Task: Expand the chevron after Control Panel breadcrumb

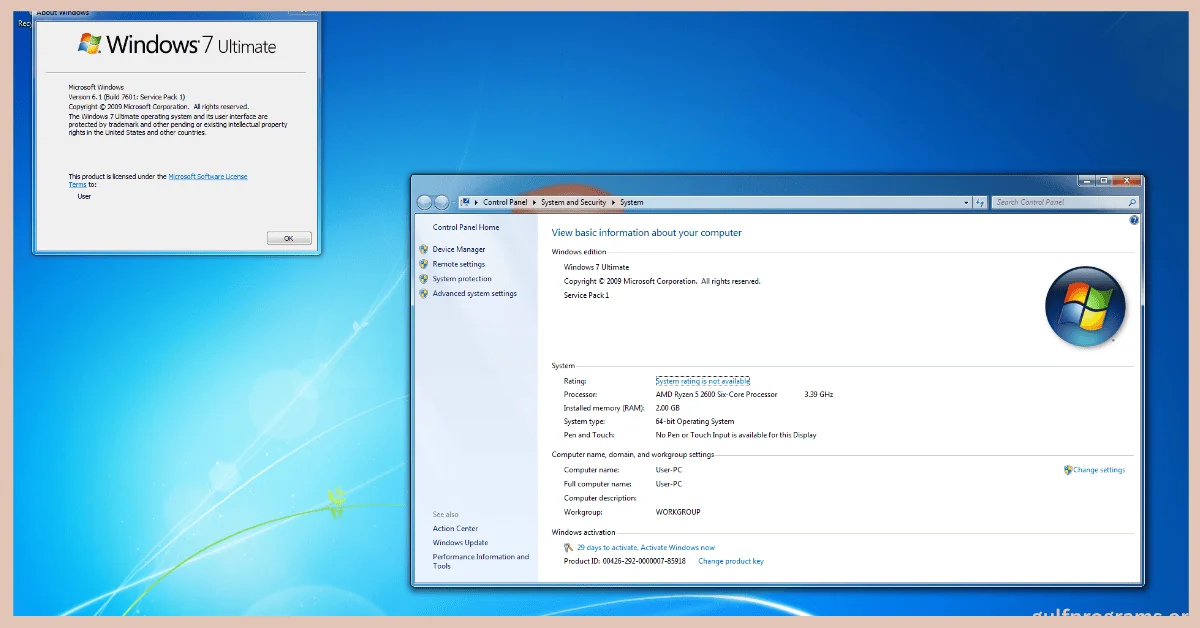Action: (532, 202)
